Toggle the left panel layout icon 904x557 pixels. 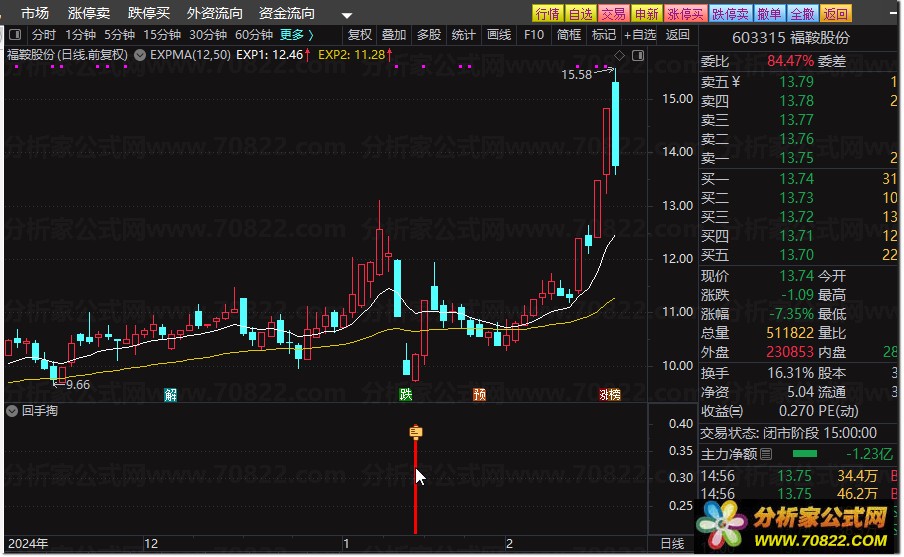click(16, 35)
